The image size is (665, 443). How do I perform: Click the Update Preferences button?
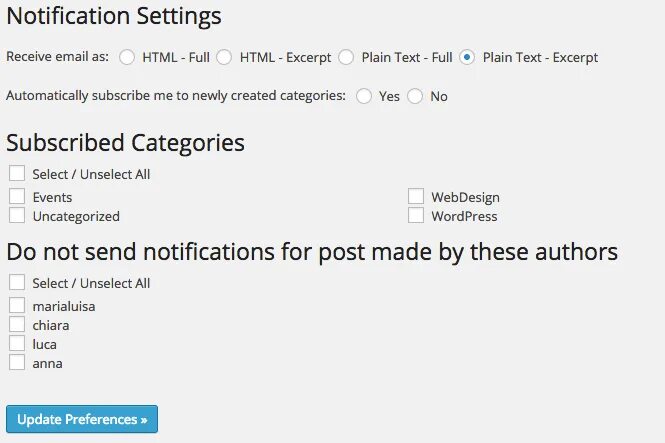(82, 419)
